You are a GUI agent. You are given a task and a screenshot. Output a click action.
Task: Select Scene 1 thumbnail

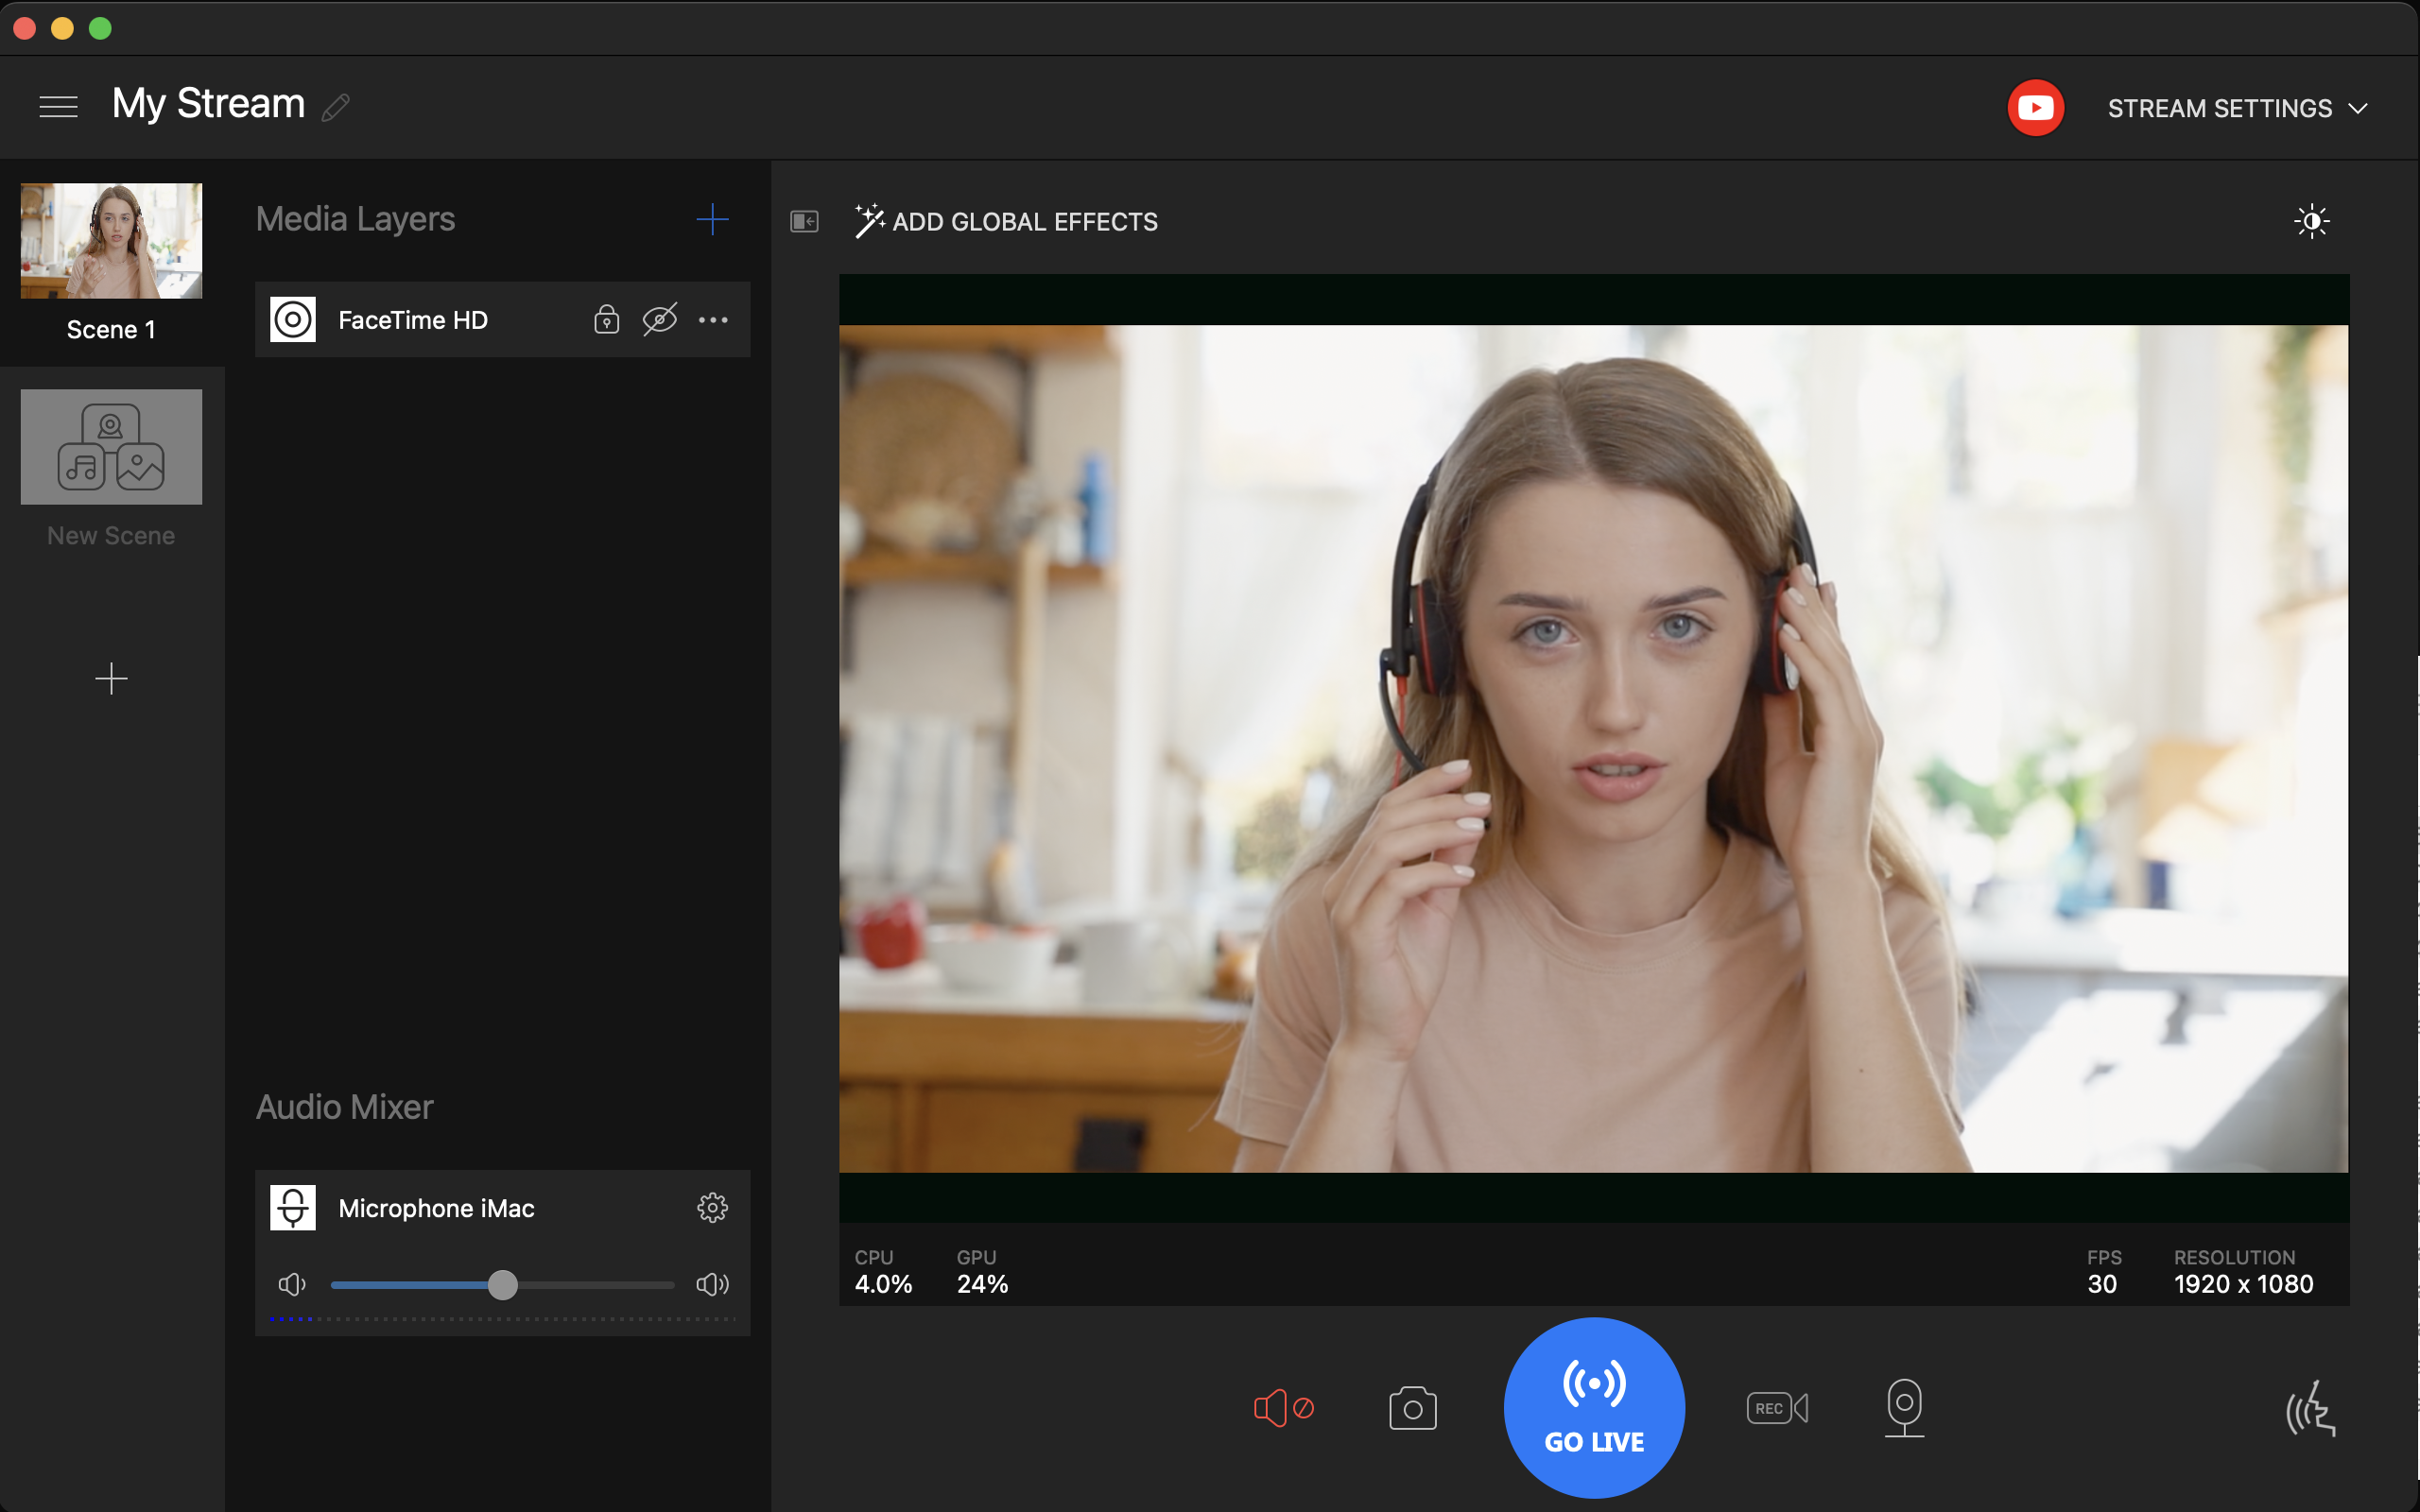coord(111,241)
